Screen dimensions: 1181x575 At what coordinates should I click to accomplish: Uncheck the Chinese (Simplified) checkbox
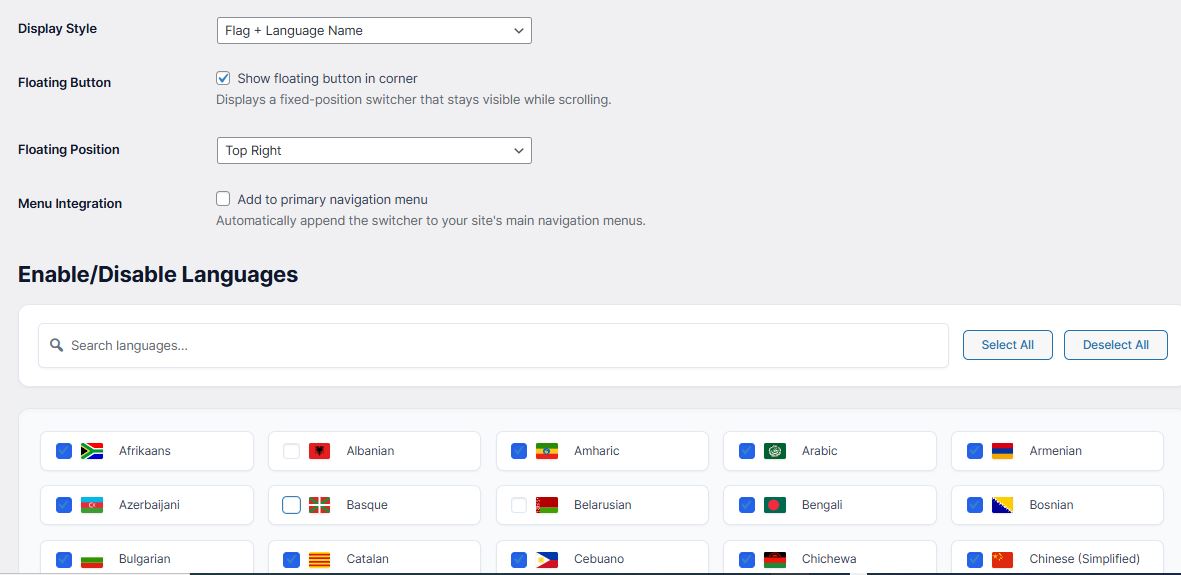pyautogui.click(x=975, y=559)
